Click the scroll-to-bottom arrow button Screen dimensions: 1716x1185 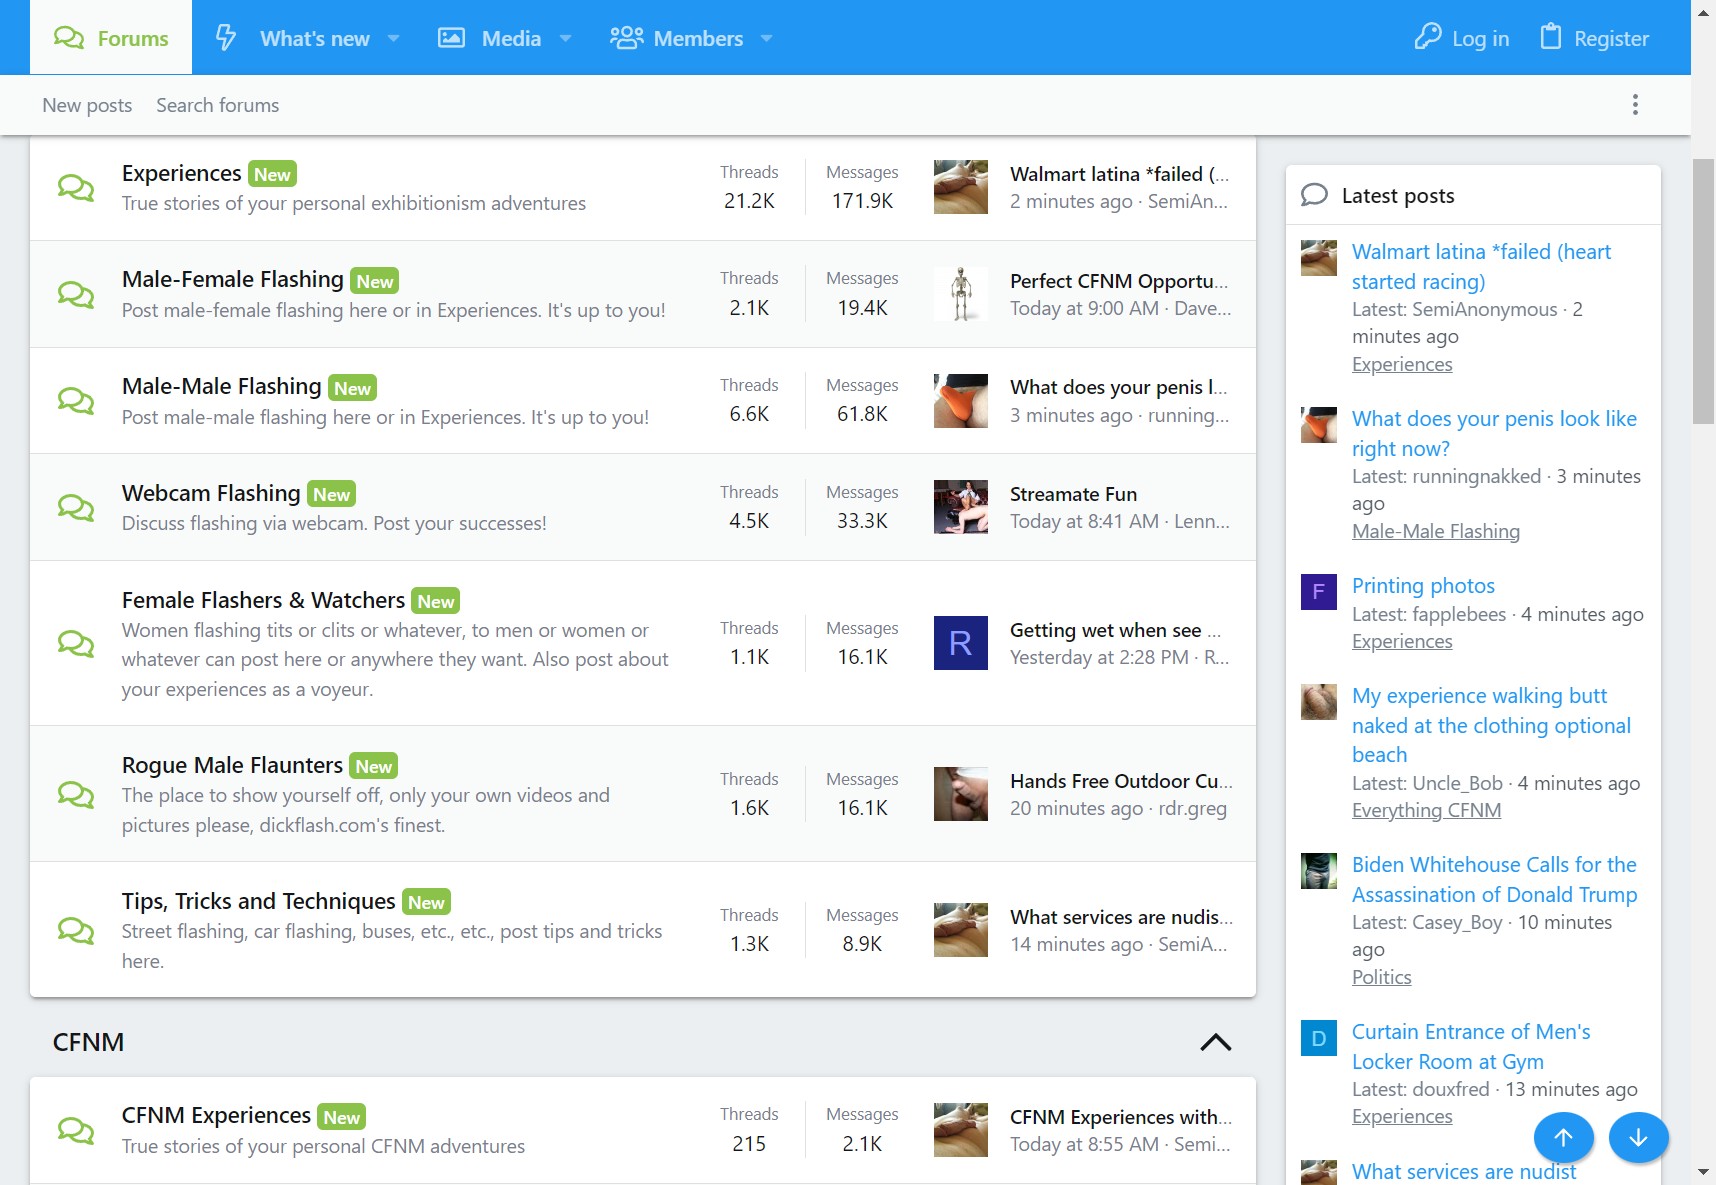click(x=1638, y=1138)
